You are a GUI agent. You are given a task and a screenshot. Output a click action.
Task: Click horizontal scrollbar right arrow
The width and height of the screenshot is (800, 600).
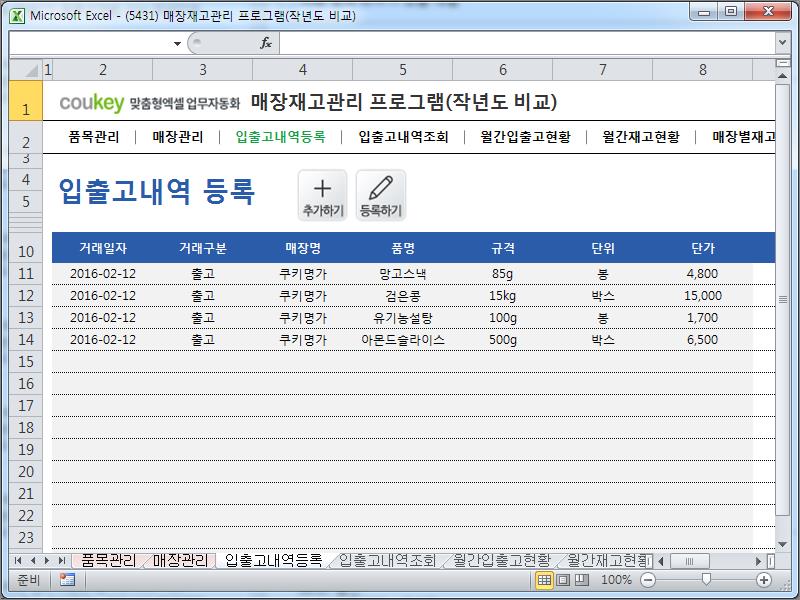point(759,561)
